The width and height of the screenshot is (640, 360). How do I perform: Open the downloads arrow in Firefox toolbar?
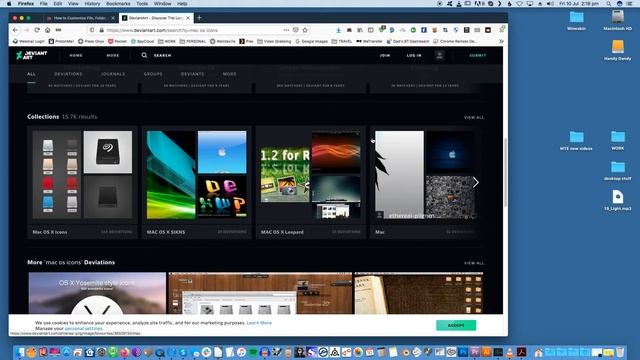point(338,30)
